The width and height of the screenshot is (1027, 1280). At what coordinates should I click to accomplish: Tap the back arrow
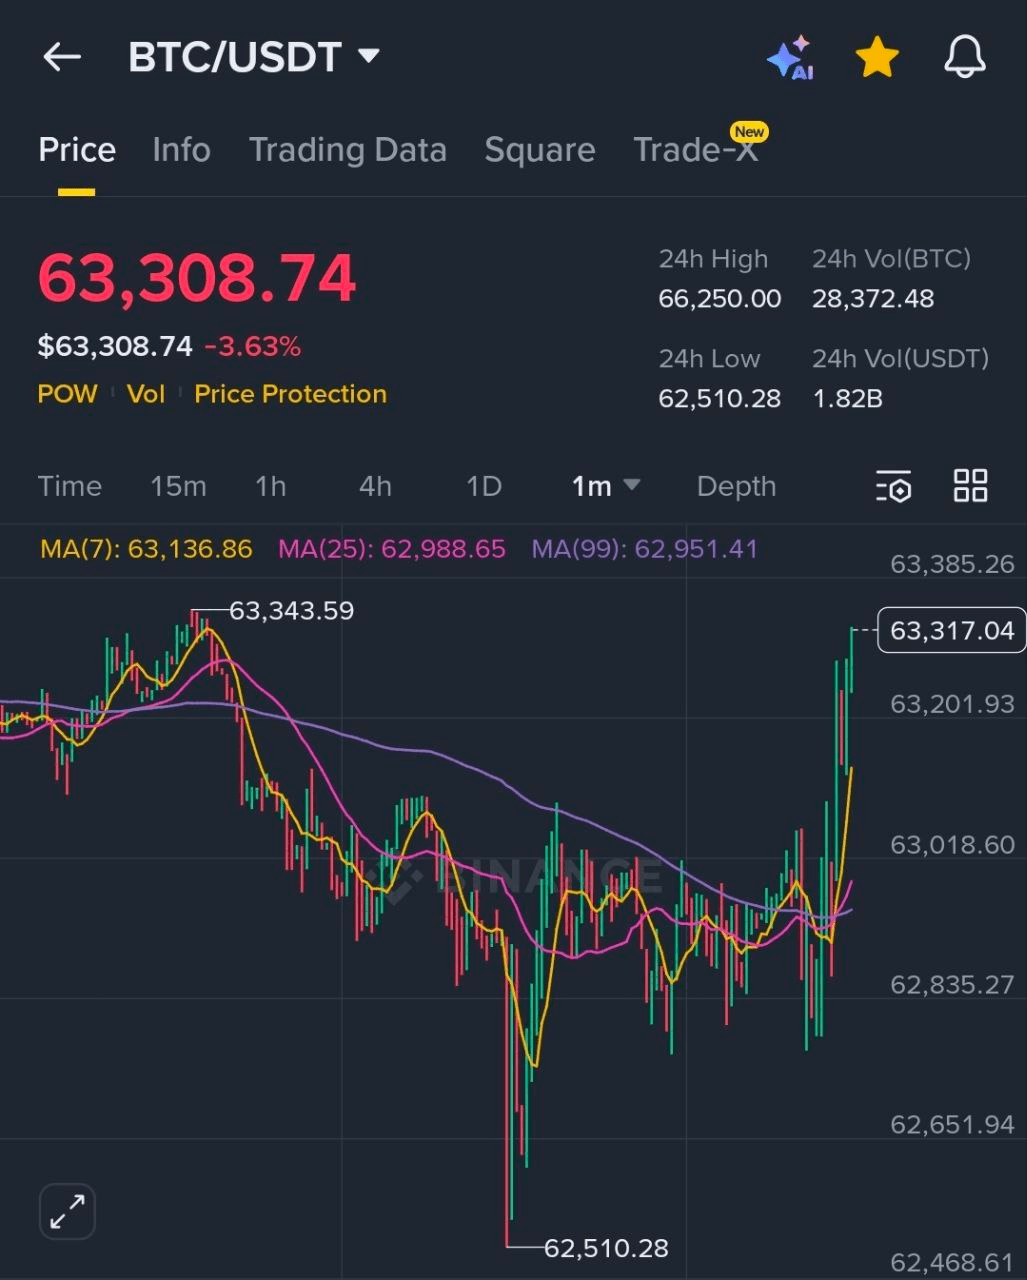[62, 57]
